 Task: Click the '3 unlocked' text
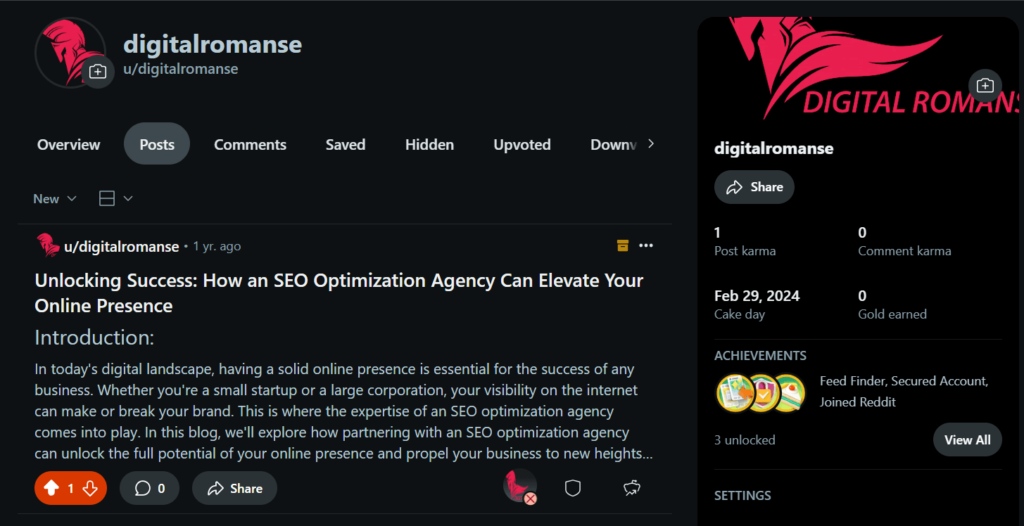744,440
